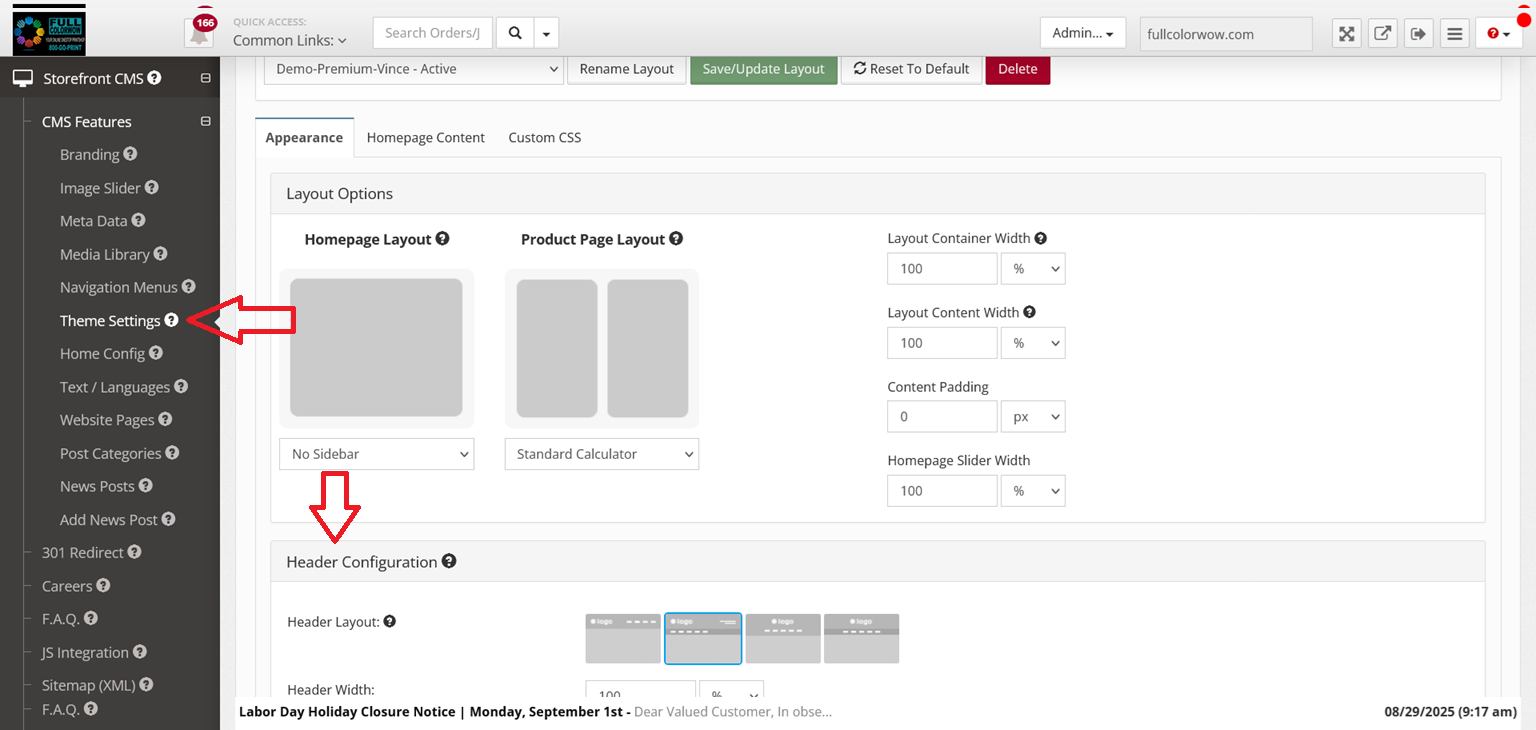The width and height of the screenshot is (1536, 730).
Task: Click help icon next to Theme Settings
Action: coord(172,320)
